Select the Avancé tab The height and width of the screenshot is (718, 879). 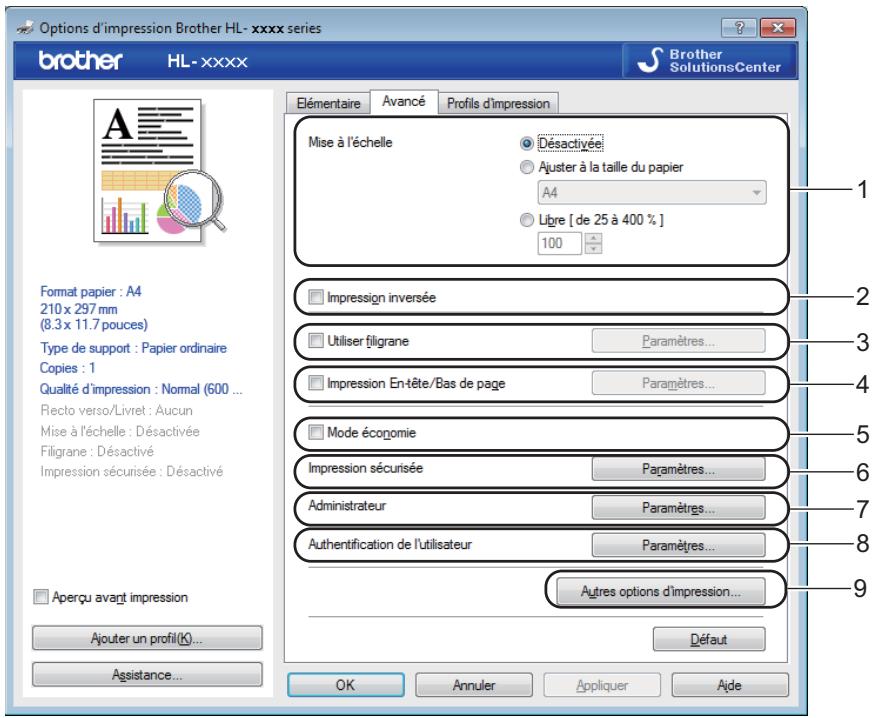(x=404, y=101)
